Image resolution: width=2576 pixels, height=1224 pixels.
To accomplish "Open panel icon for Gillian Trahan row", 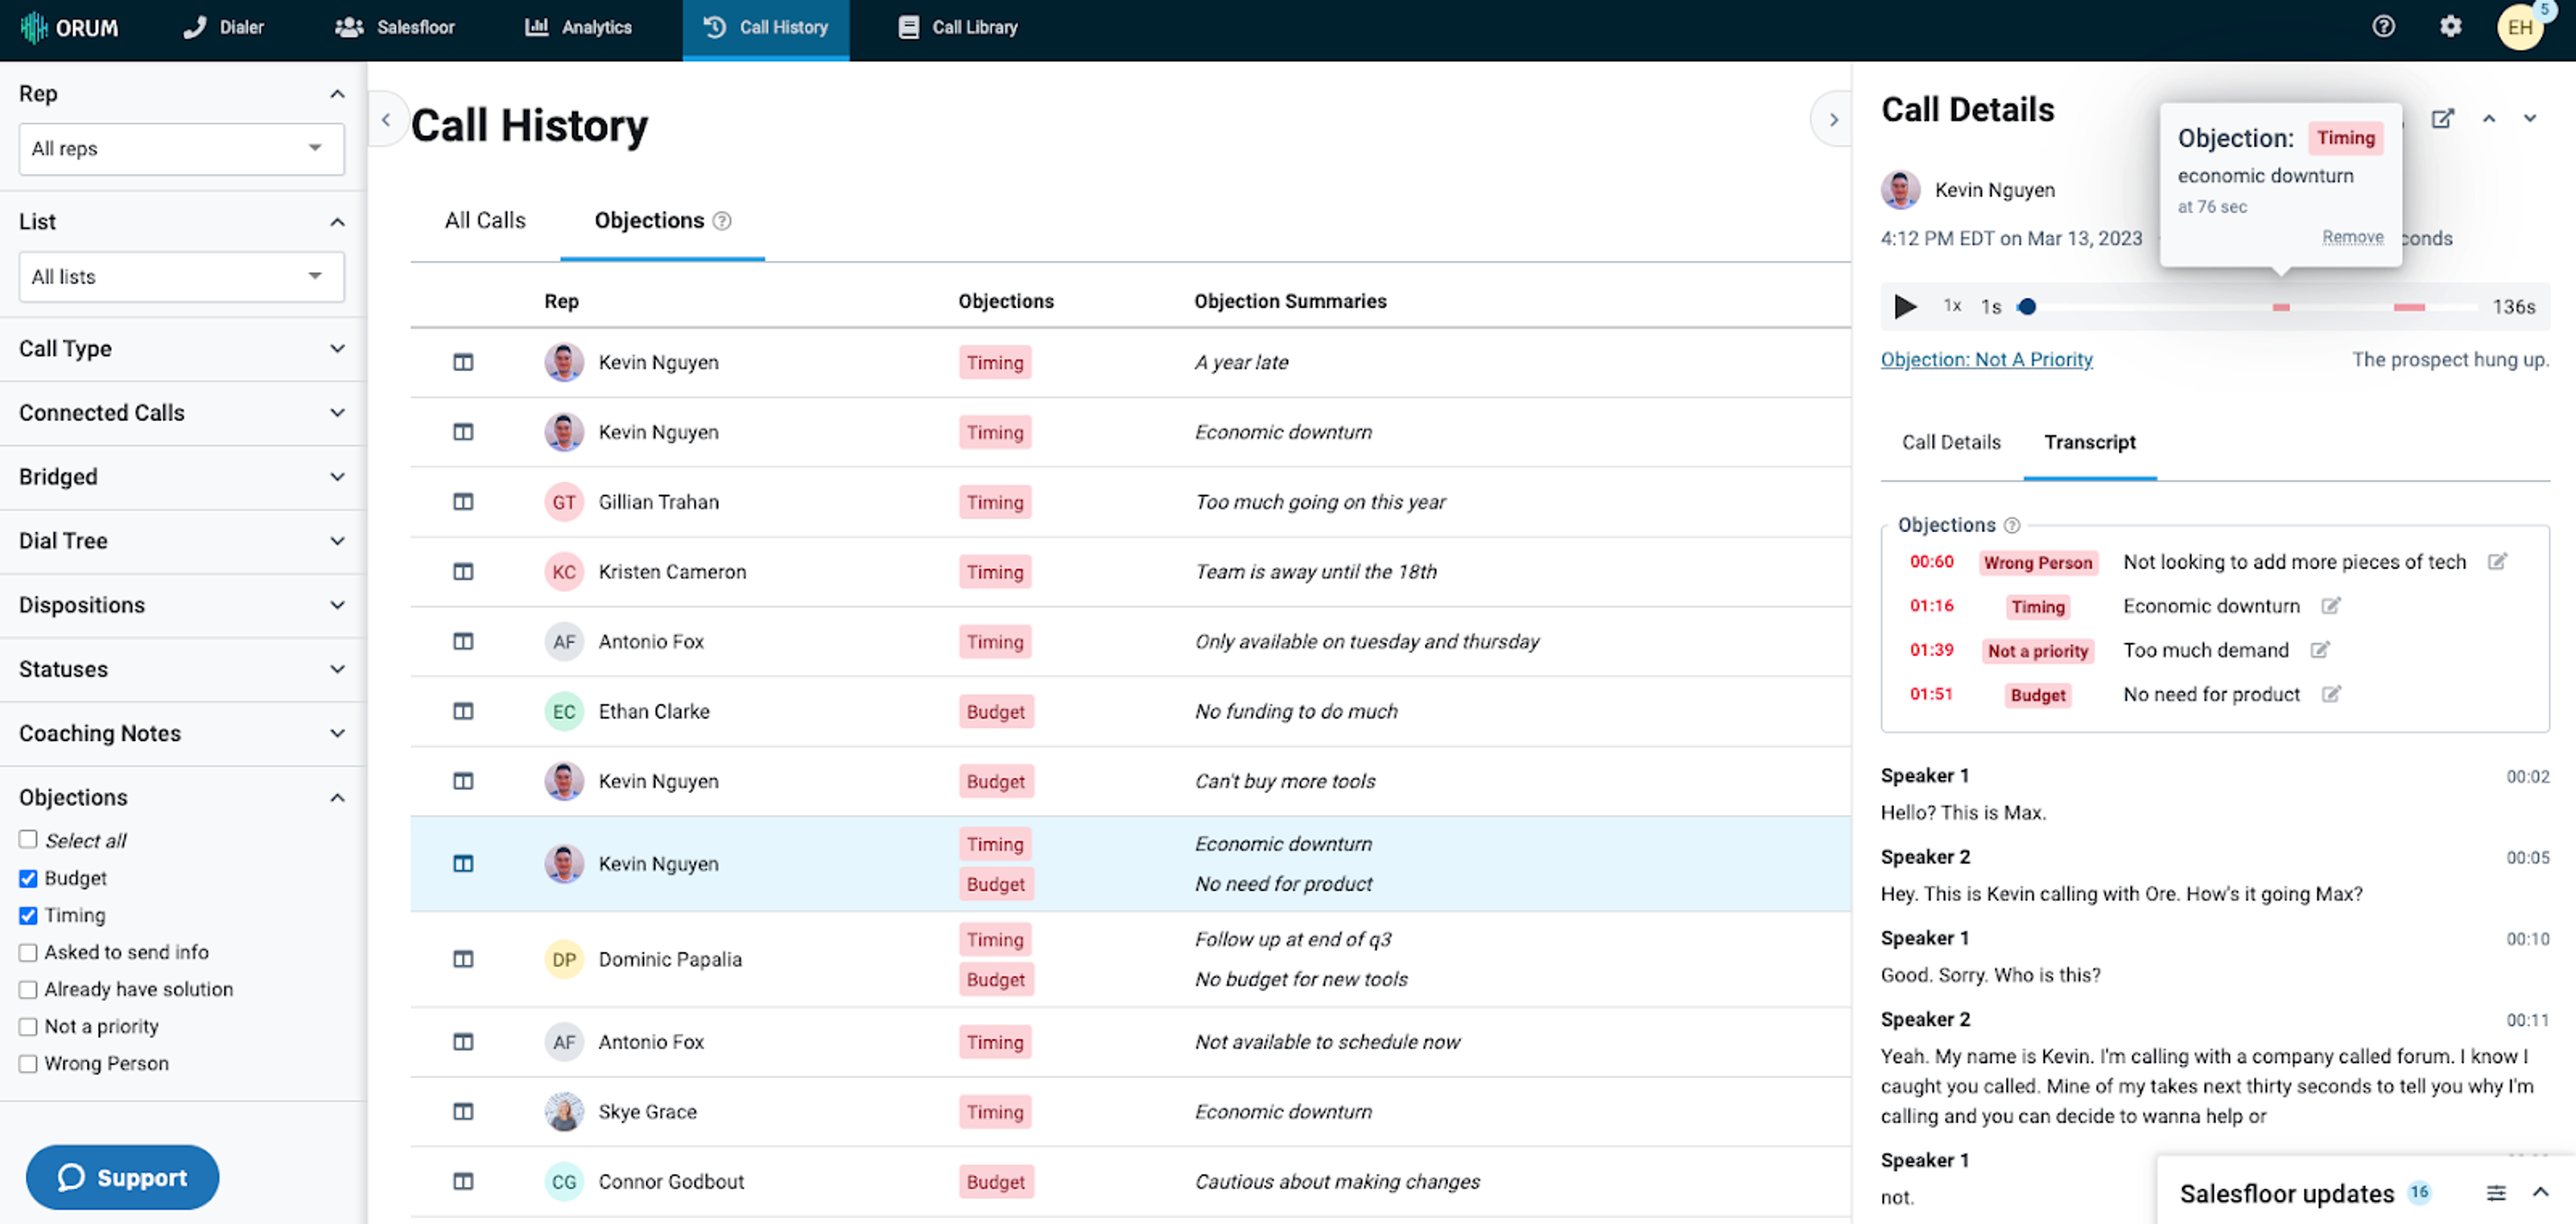I will pos(463,502).
